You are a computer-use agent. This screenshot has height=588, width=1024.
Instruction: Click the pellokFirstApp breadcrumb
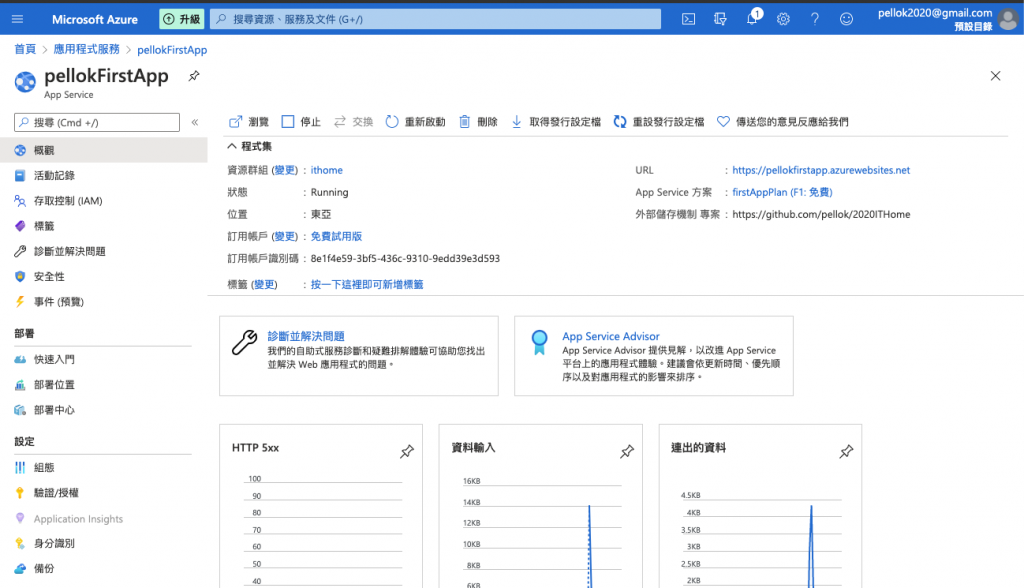[172, 50]
